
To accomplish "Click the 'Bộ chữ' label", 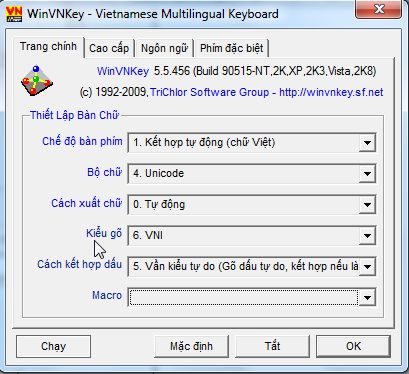I will pos(105,172).
